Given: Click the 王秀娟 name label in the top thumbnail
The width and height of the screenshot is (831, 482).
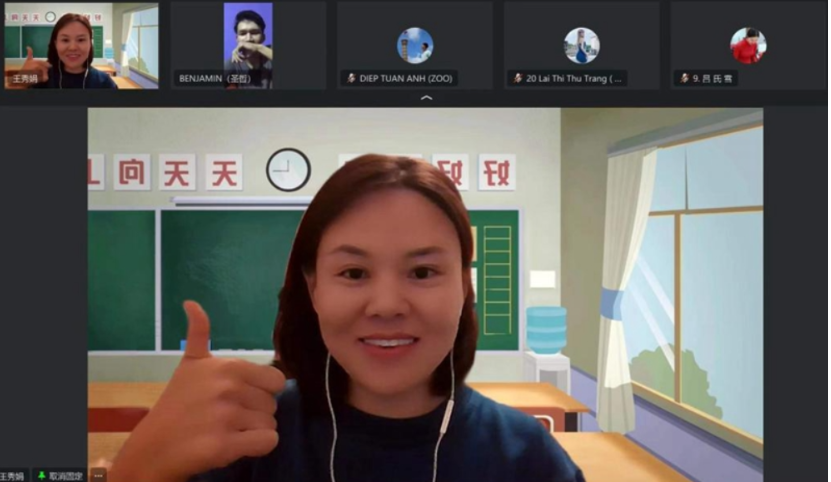Looking at the screenshot, I should click(25, 79).
